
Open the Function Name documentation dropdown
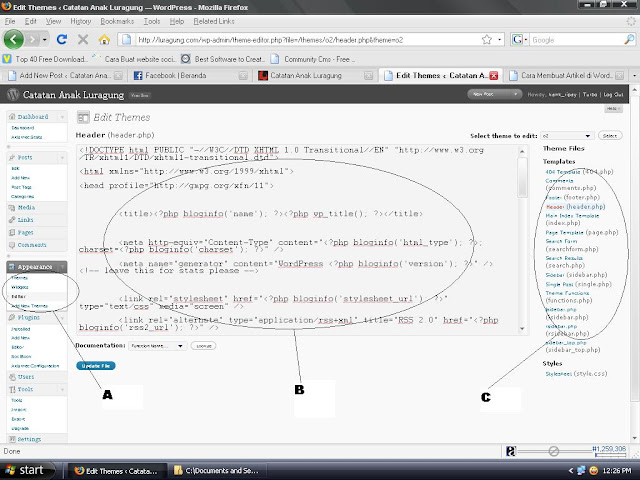point(157,346)
